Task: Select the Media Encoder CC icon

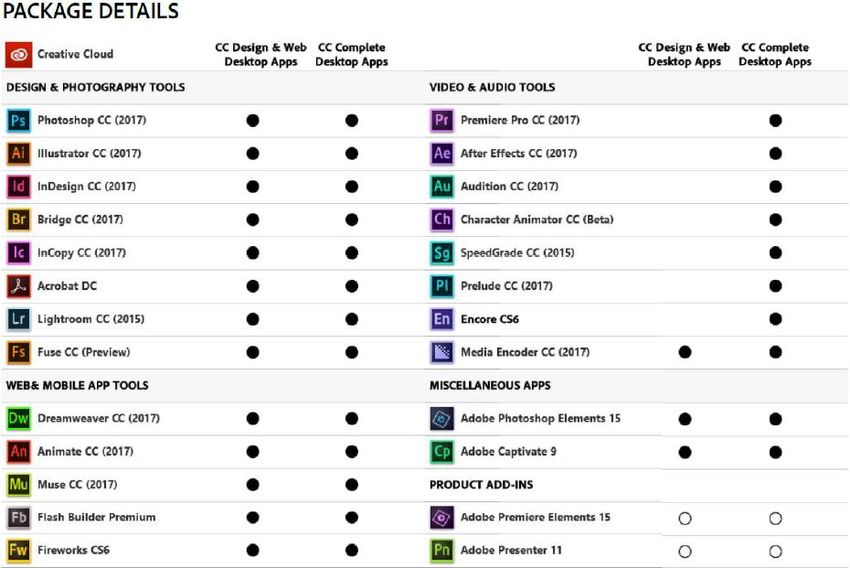Action: click(442, 352)
